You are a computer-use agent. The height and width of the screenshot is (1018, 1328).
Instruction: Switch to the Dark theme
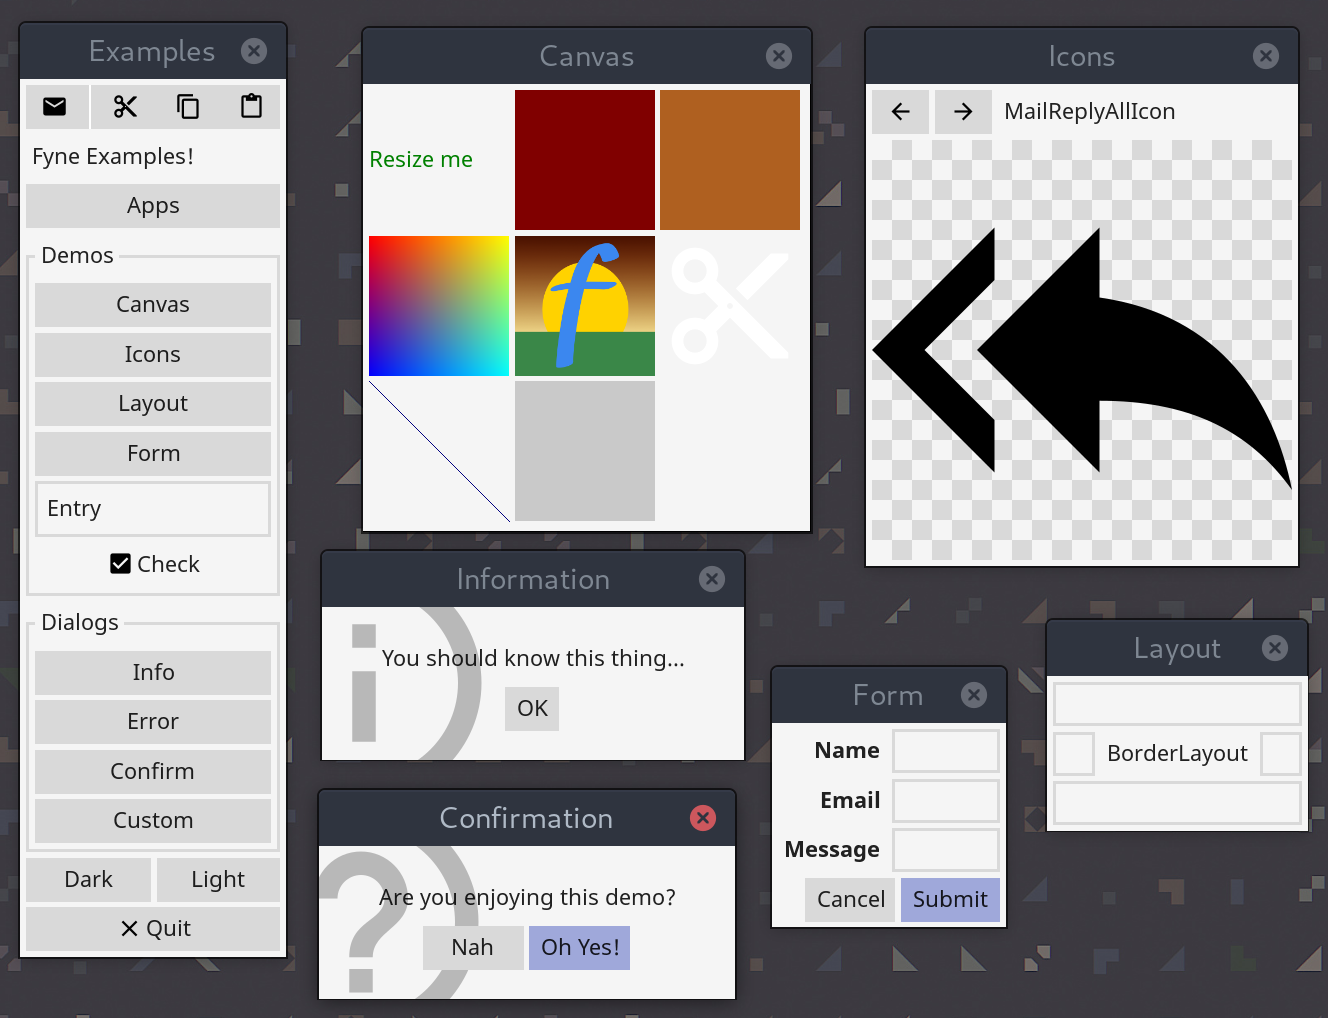(x=88, y=879)
